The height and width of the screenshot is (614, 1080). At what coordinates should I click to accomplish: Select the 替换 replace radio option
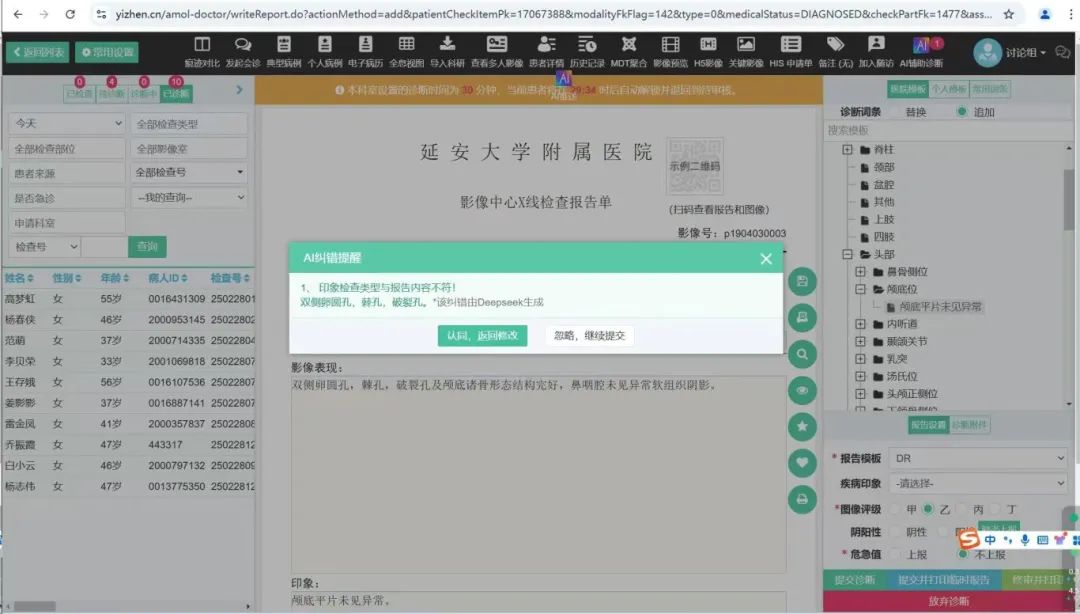click(895, 112)
